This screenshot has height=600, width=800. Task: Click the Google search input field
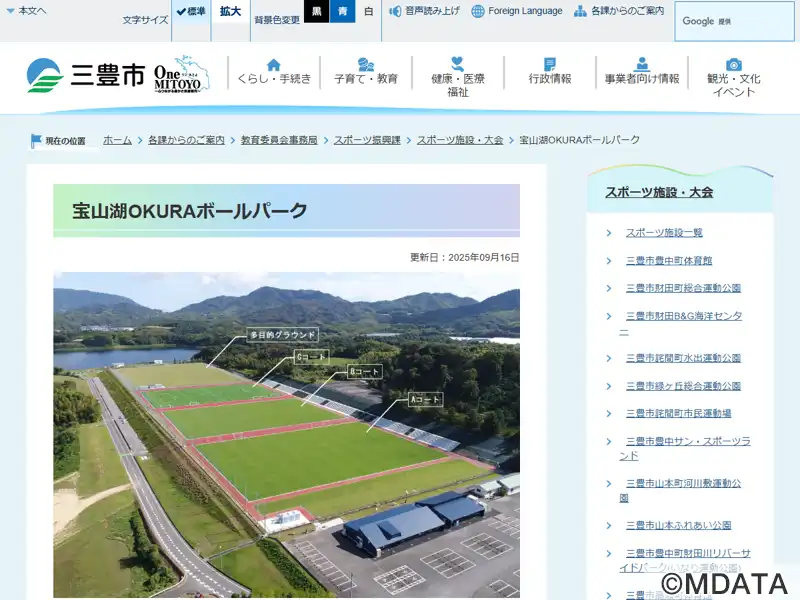(x=734, y=21)
